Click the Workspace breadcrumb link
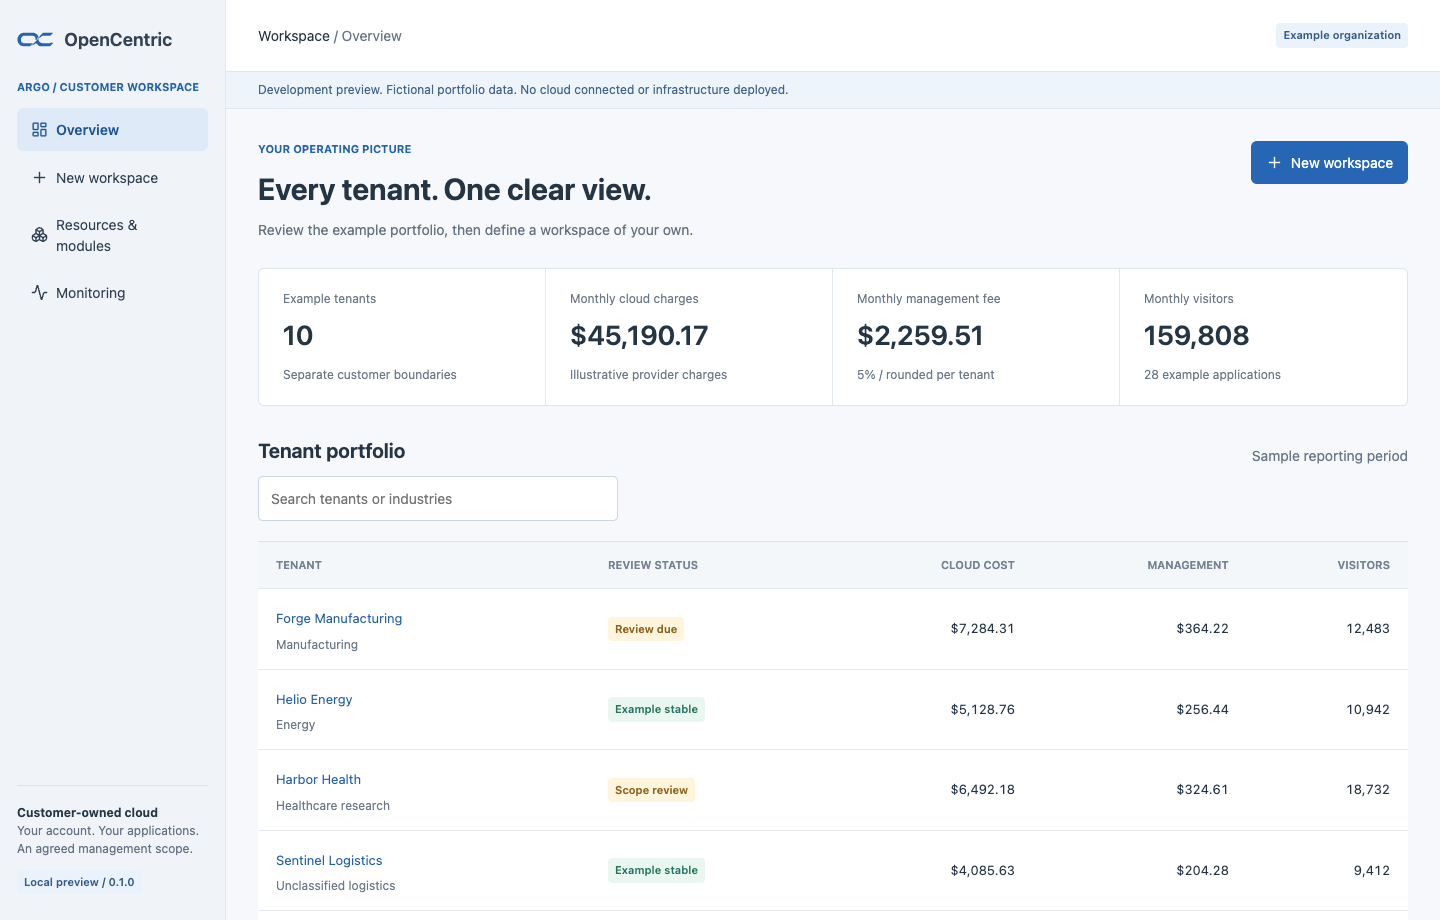 coord(294,36)
